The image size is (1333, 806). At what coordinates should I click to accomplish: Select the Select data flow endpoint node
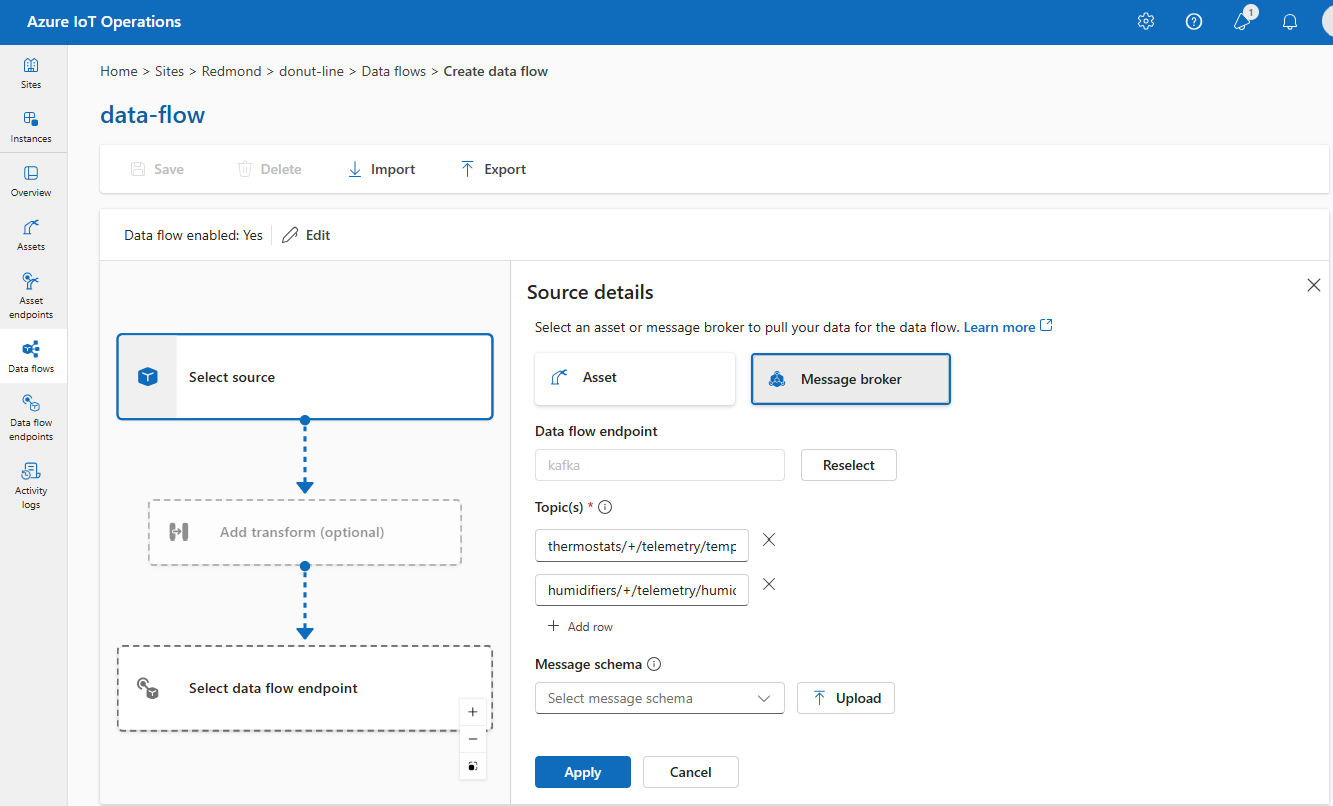coord(305,688)
